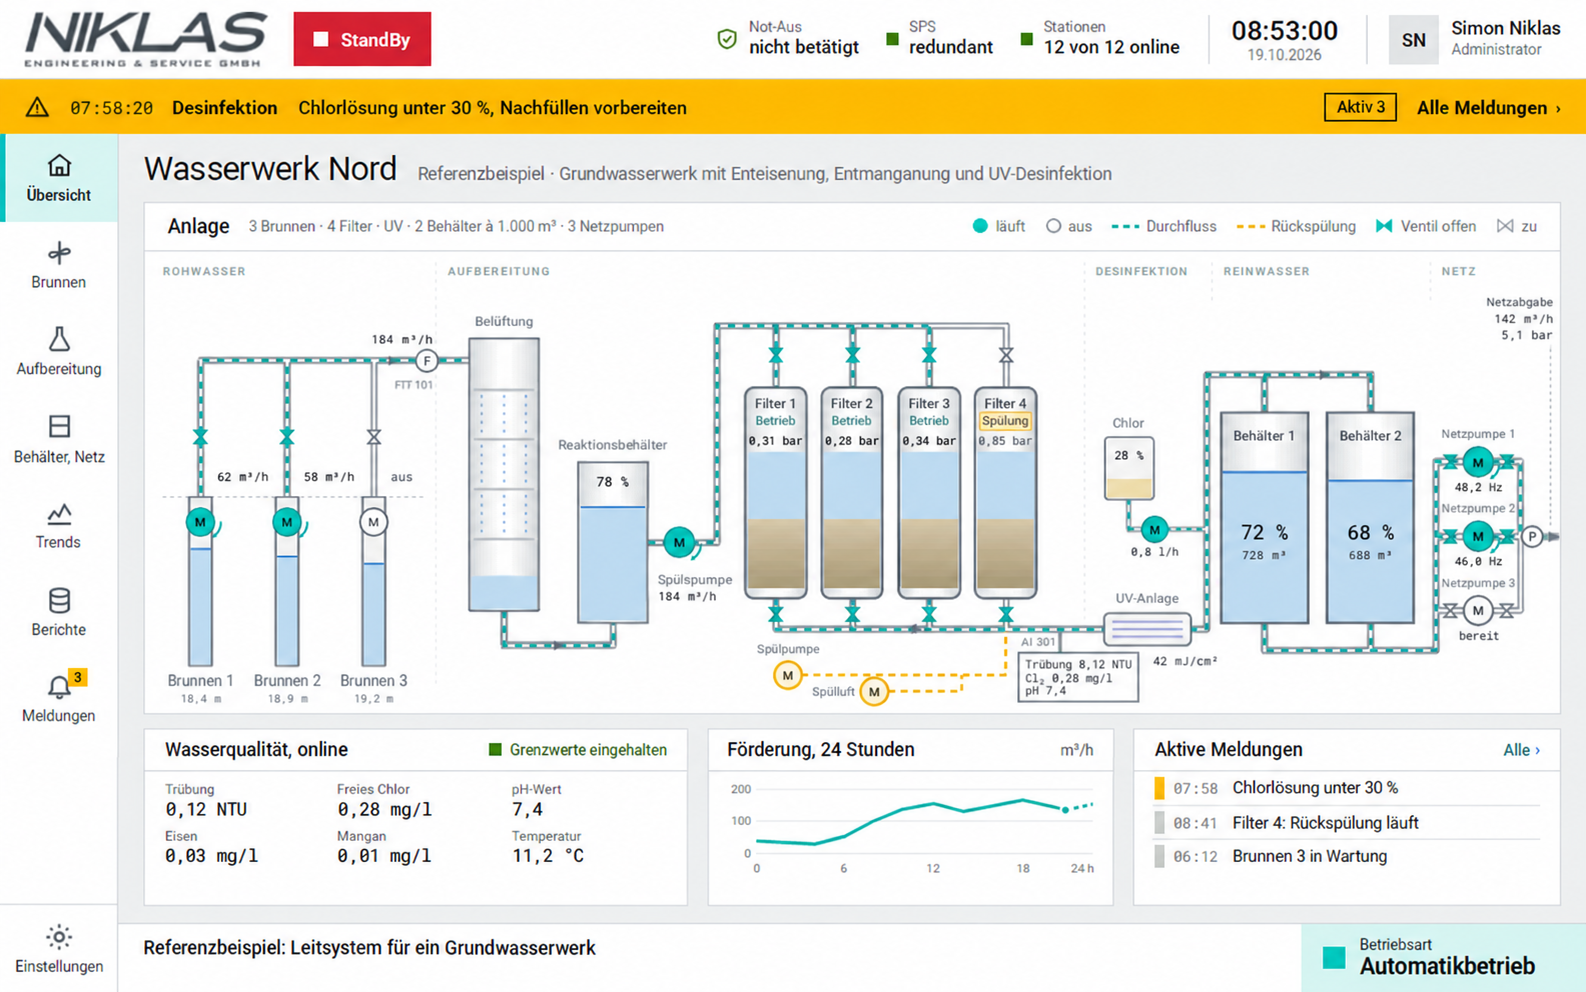Toggle the closed Brunnen 3 valve
Image resolution: width=1586 pixels, height=992 pixels.
click(x=373, y=437)
